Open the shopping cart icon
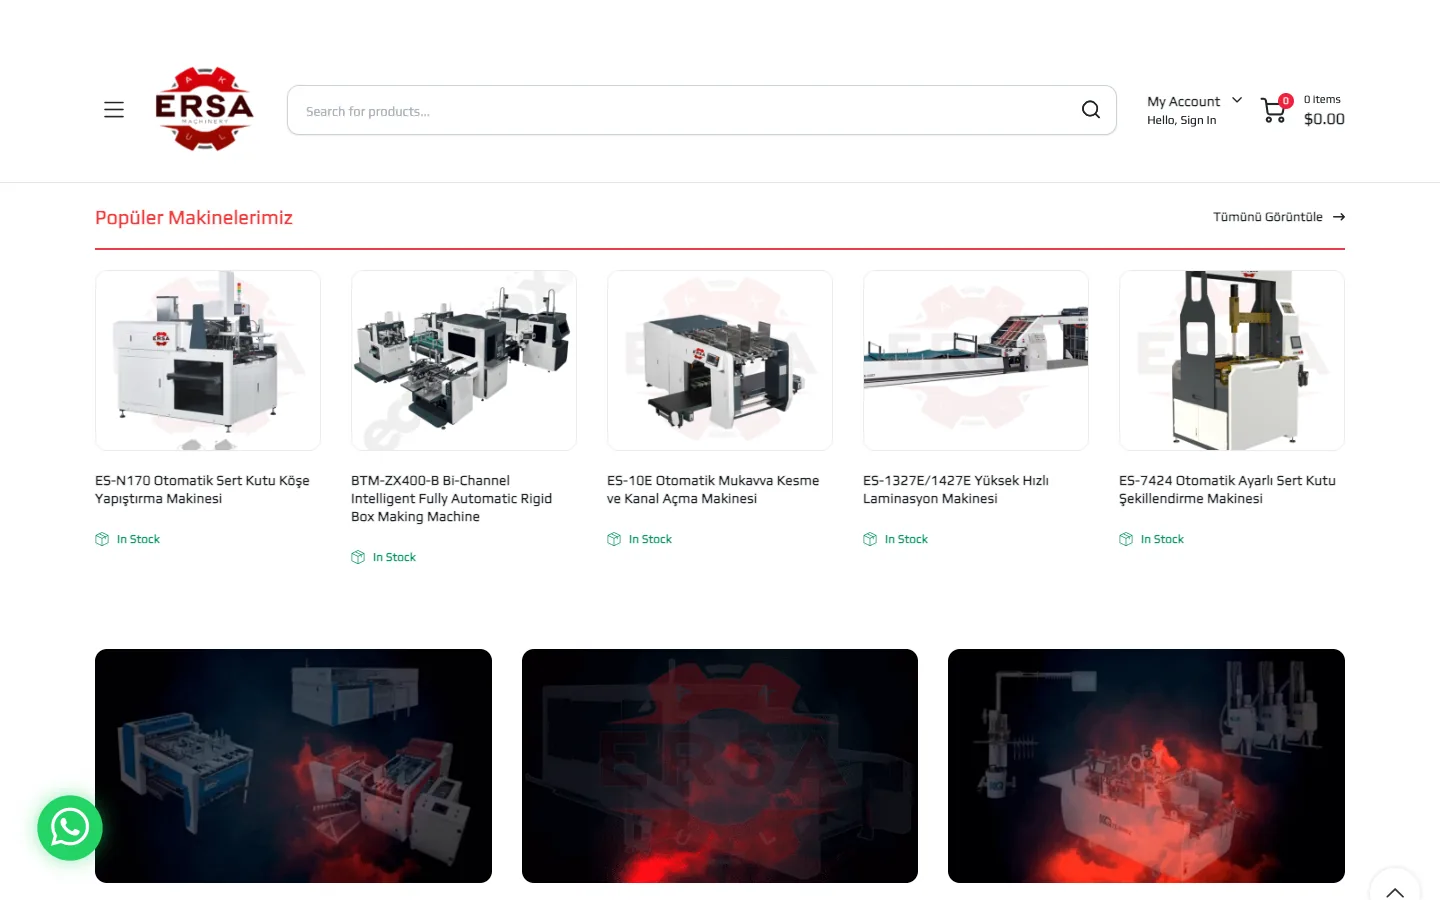The height and width of the screenshot is (900, 1440). pyautogui.click(x=1274, y=110)
